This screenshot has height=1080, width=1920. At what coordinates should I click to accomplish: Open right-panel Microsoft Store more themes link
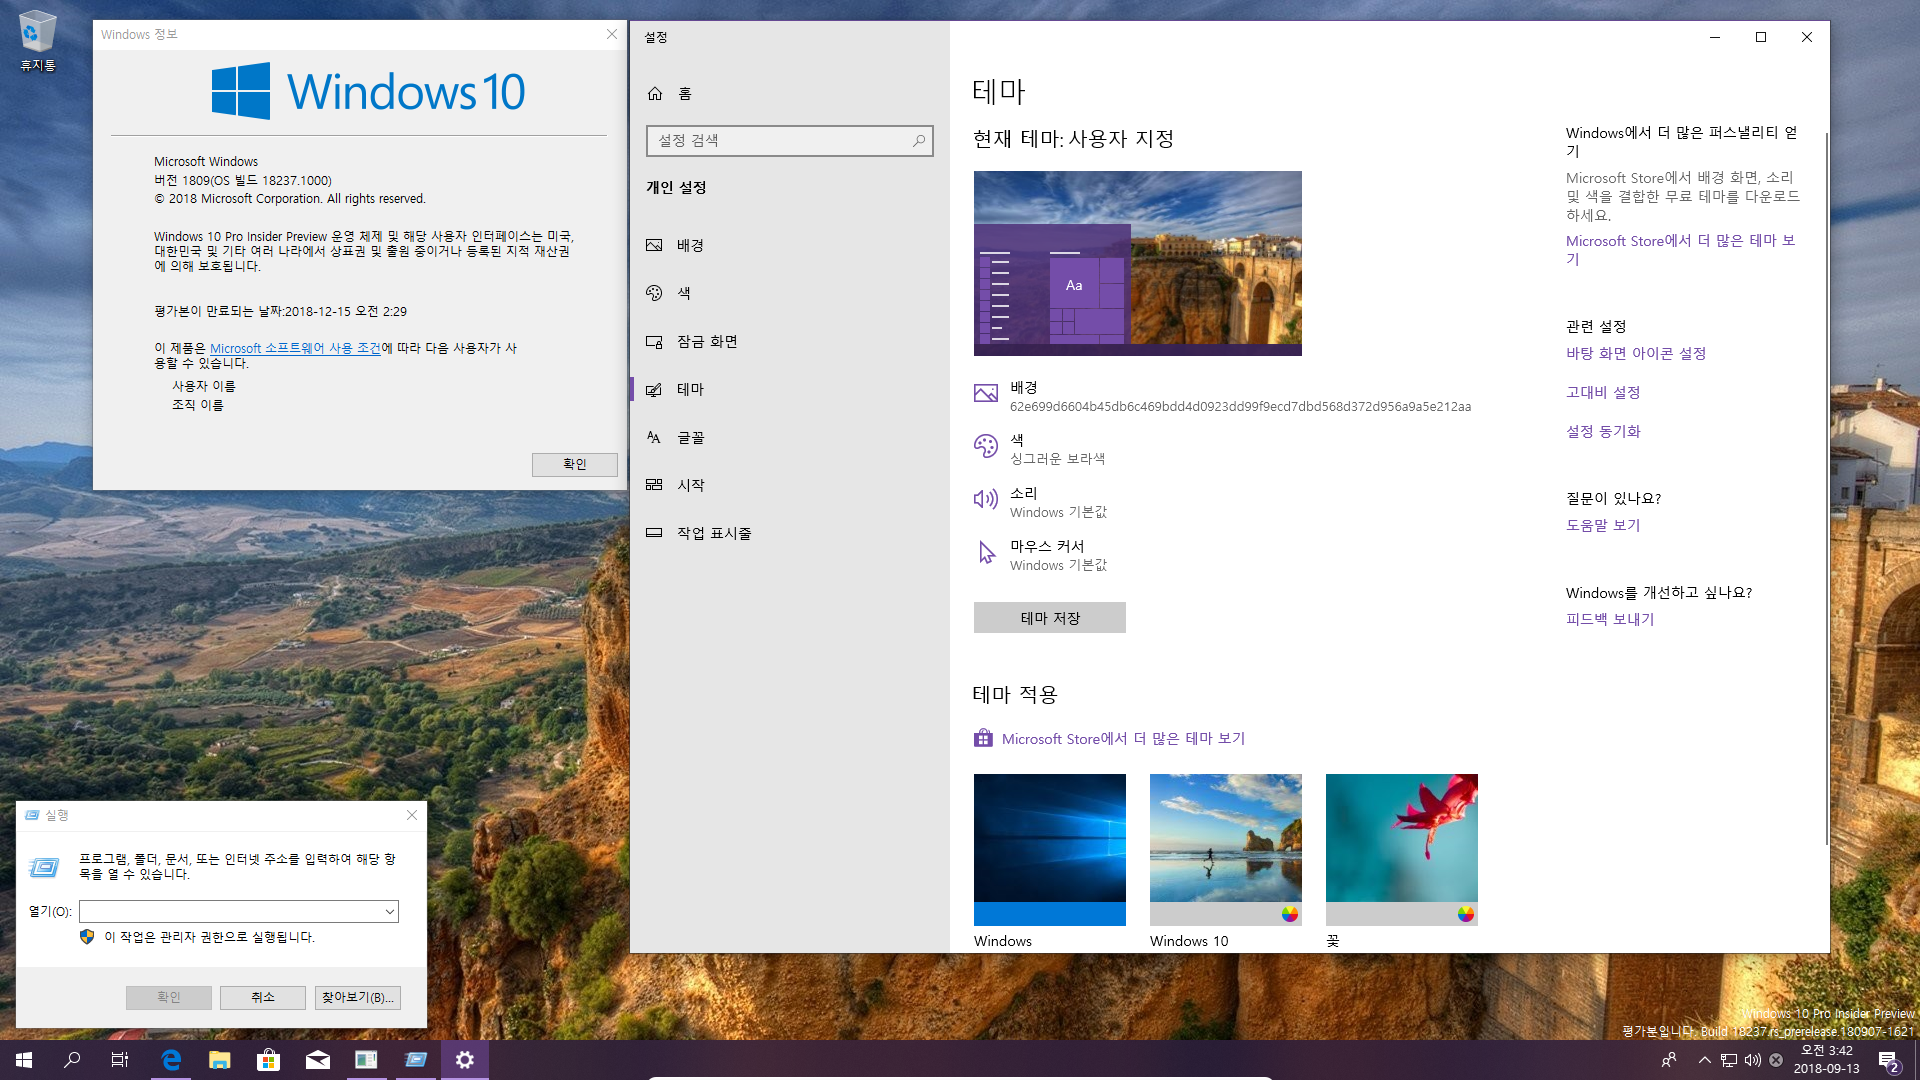click(x=1681, y=250)
